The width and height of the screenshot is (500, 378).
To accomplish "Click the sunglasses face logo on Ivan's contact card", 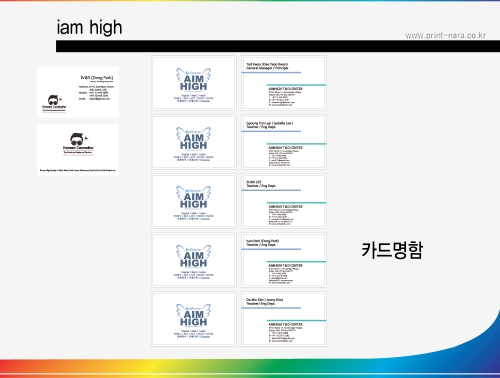I will point(54,100).
